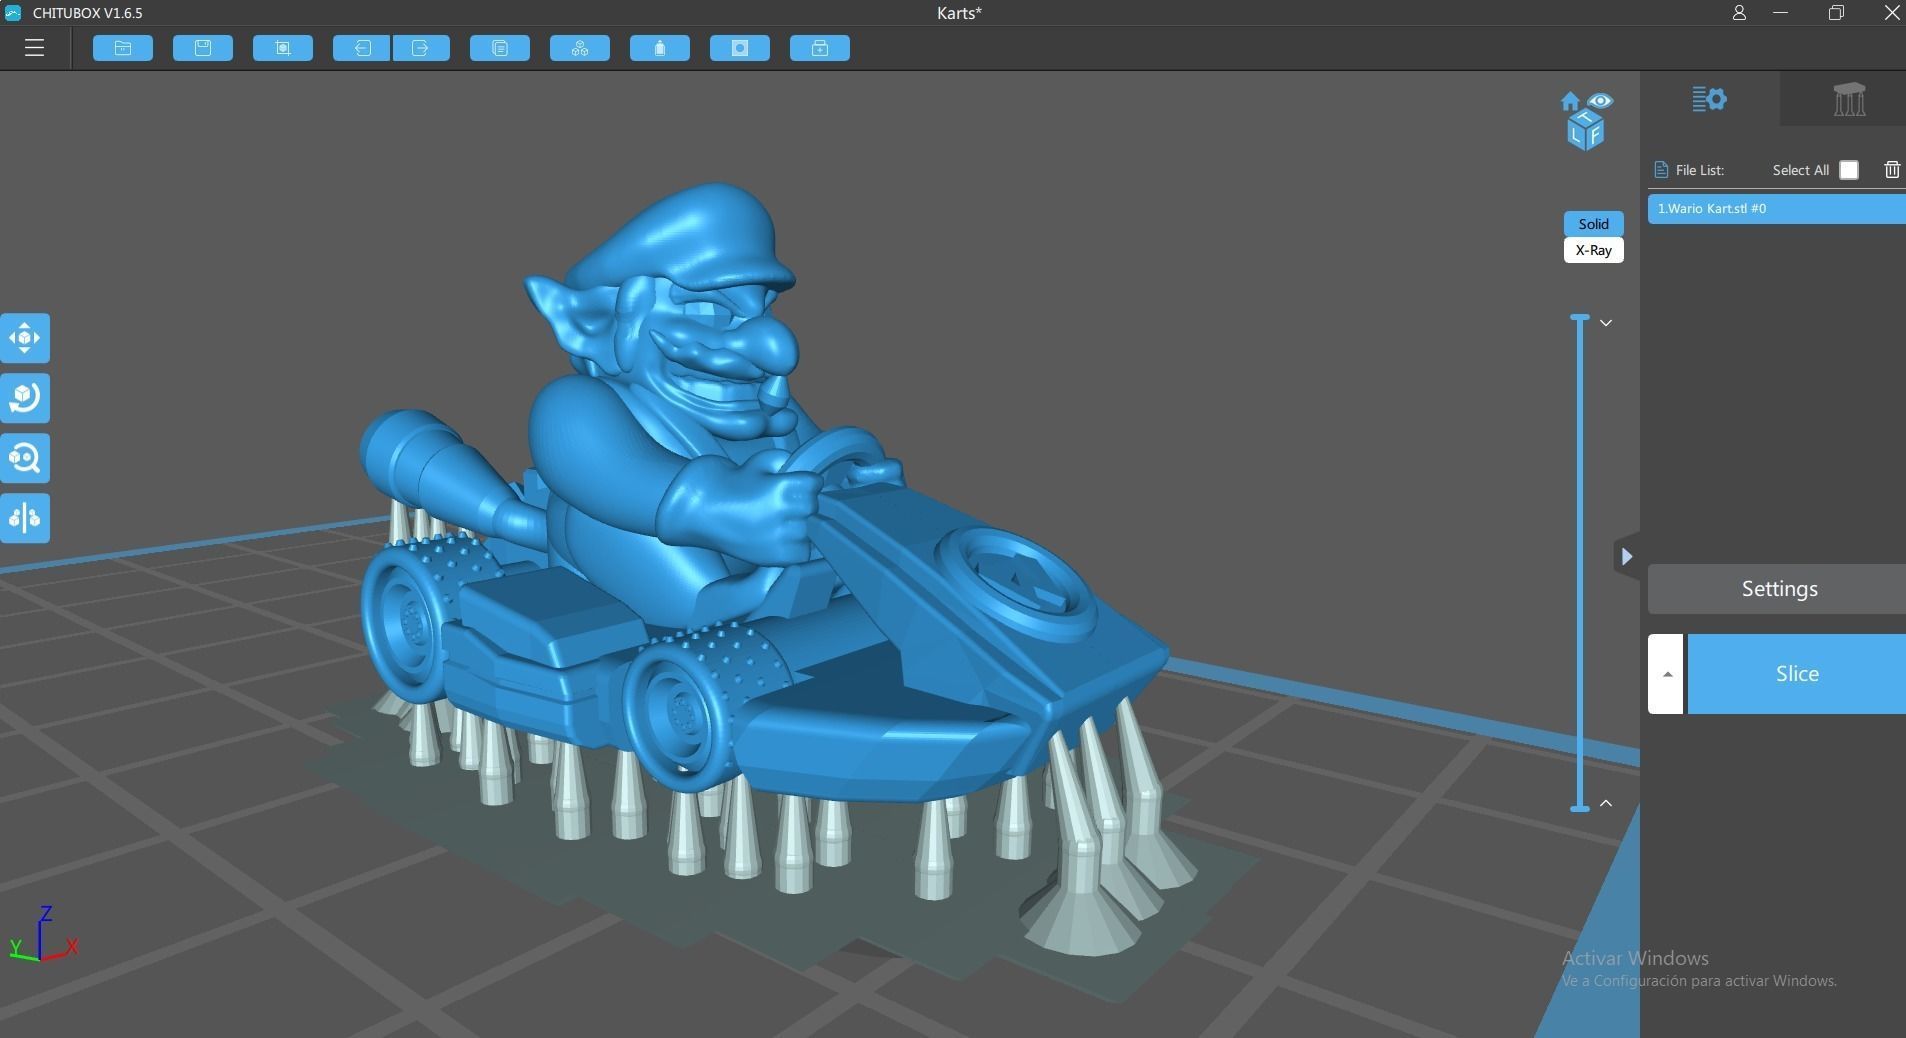Click the home view icon

[x=1570, y=101]
